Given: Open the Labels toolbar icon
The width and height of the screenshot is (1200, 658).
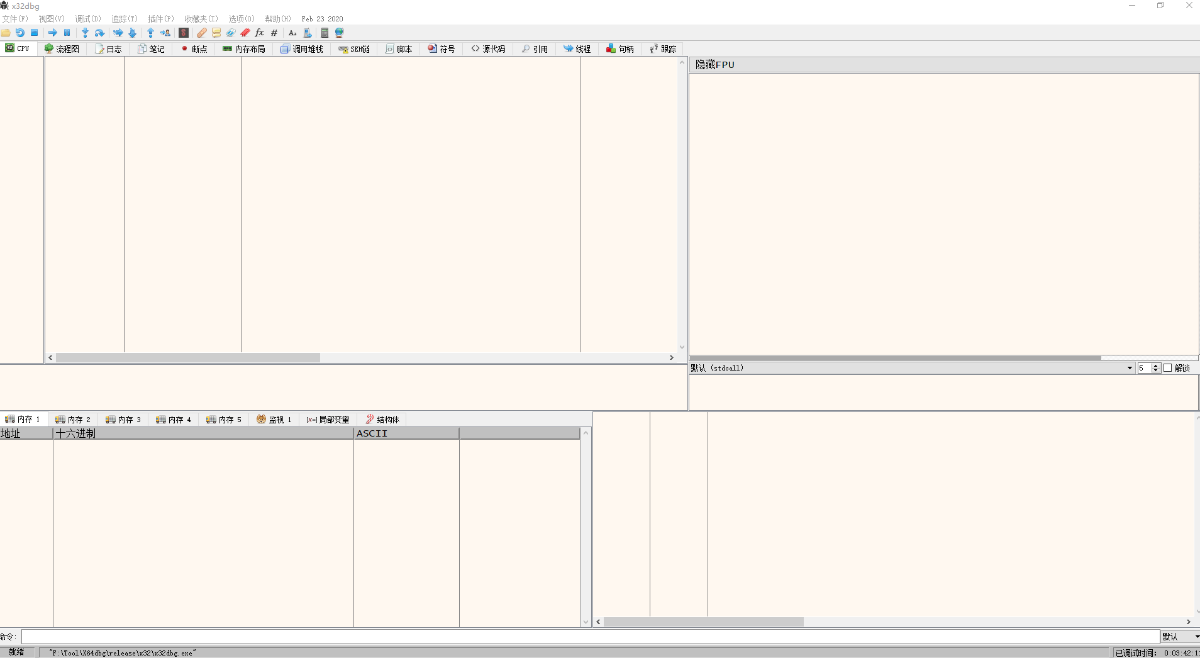Looking at the screenshot, I should (x=230, y=33).
